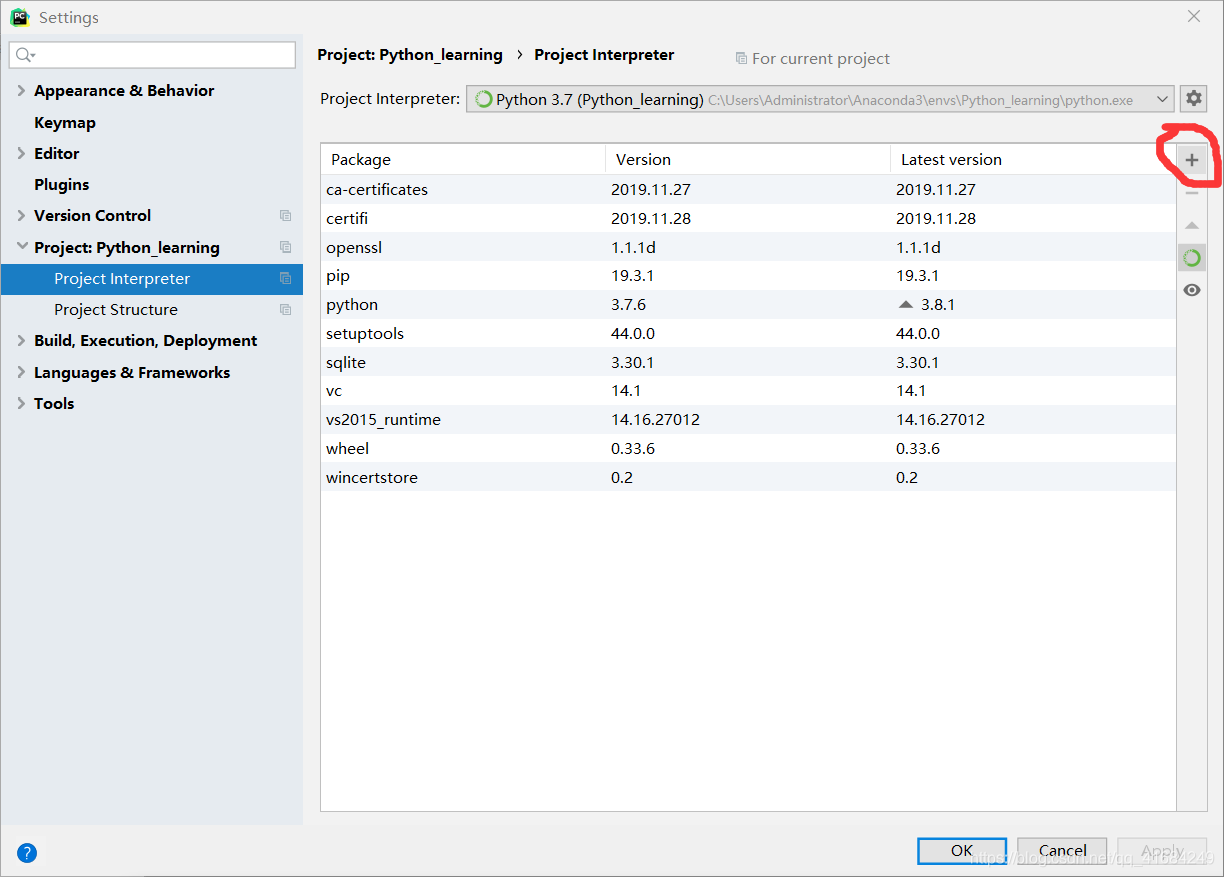
Task: Click the Apply button
Action: (1162, 851)
